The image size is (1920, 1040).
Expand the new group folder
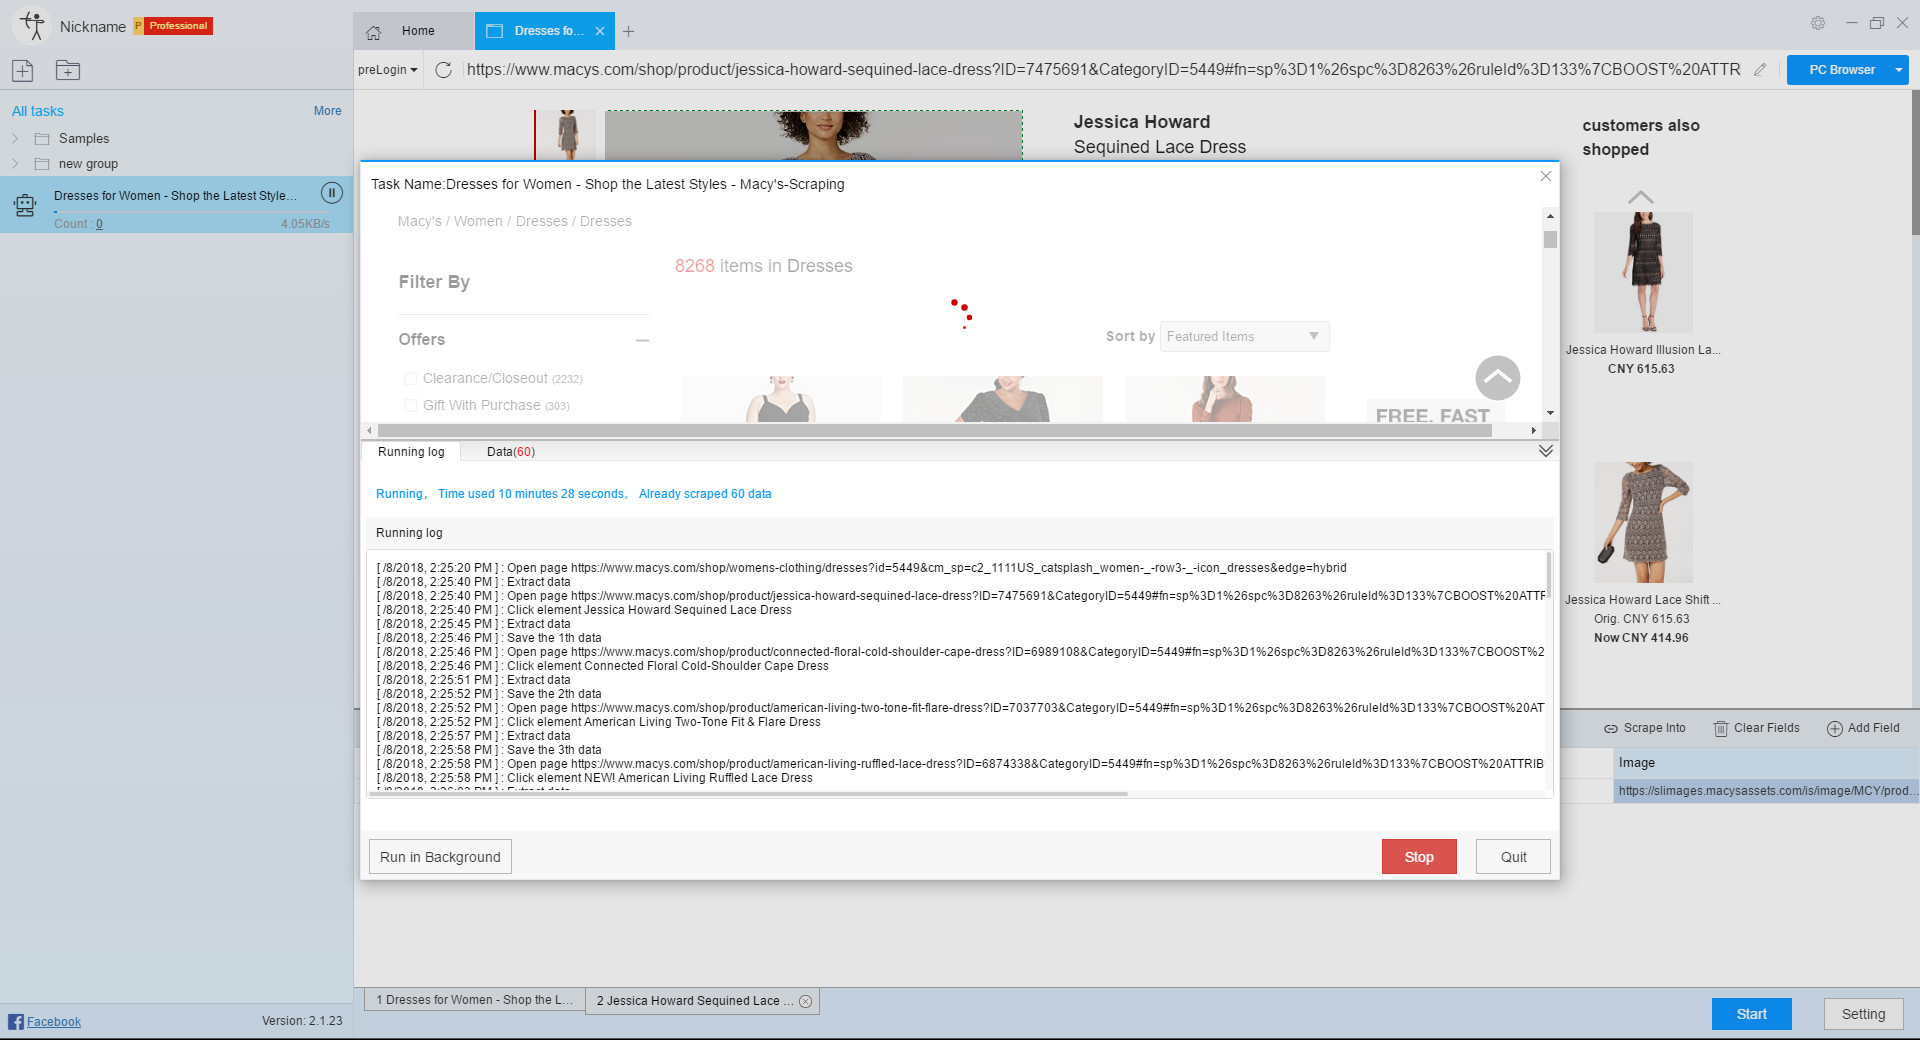pos(15,164)
